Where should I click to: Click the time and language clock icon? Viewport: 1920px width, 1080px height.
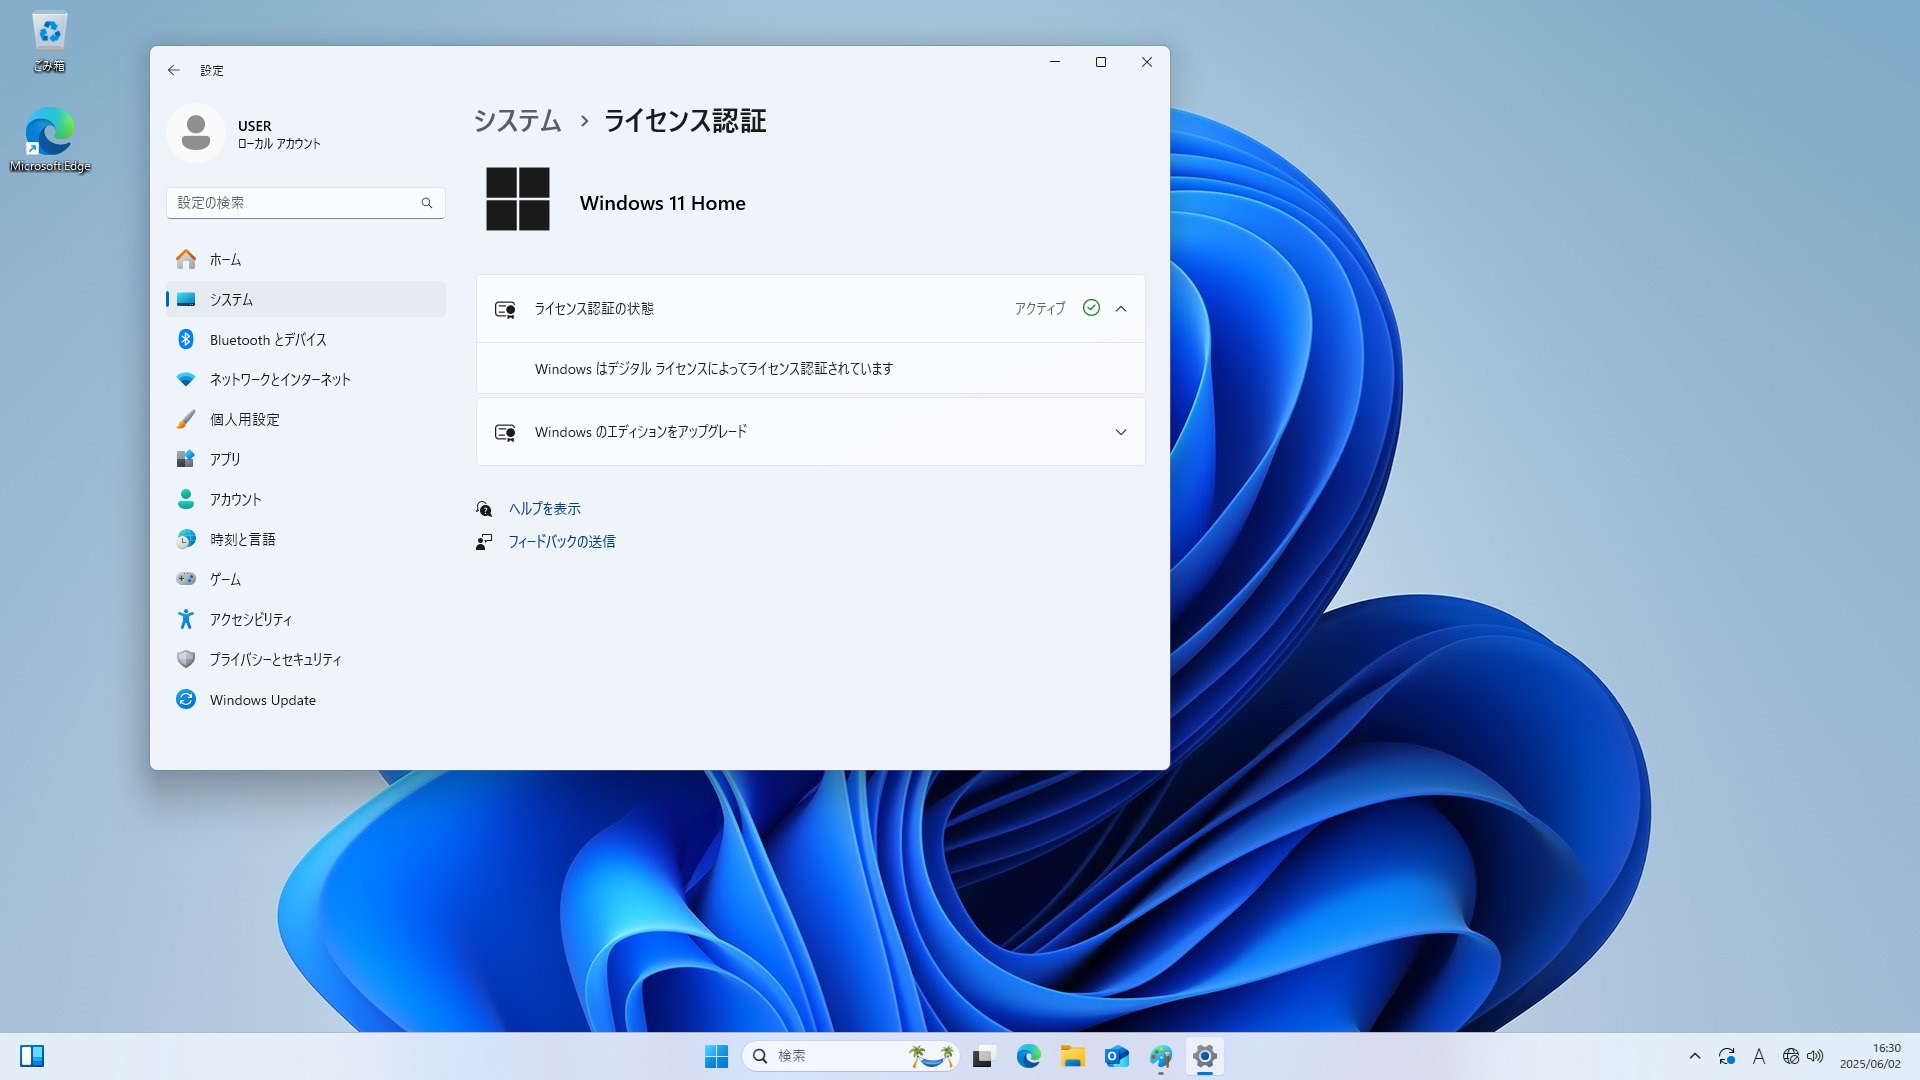[186, 539]
